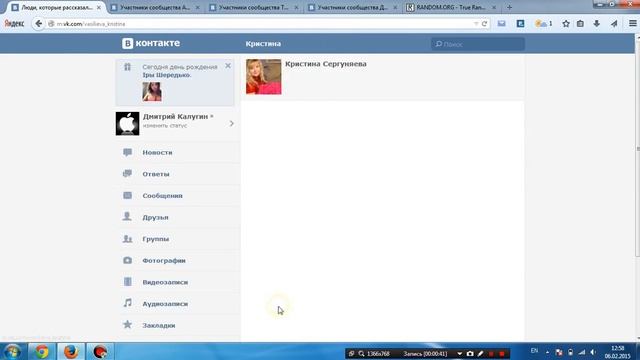Open the Windows Start button
This screenshot has width=640, height=360.
click(x=12, y=351)
